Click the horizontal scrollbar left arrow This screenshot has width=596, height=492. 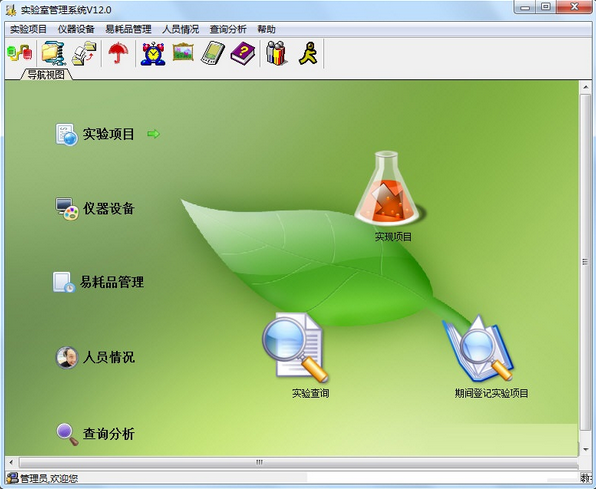pyautogui.click(x=11, y=462)
